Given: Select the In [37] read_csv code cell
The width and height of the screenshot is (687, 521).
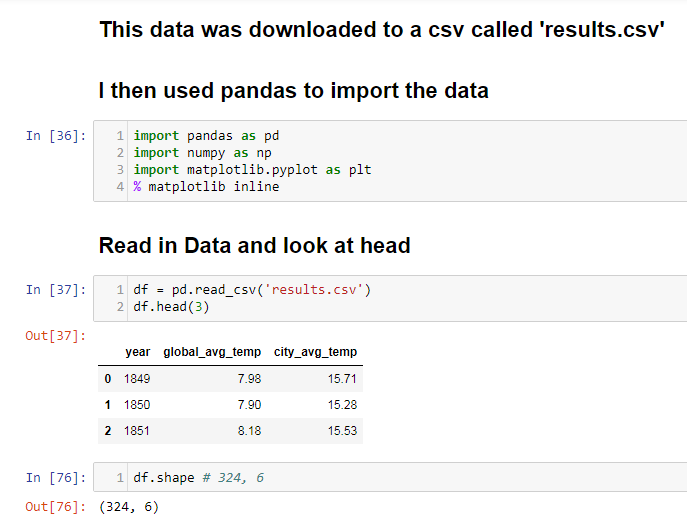Looking at the screenshot, I should pos(390,298).
